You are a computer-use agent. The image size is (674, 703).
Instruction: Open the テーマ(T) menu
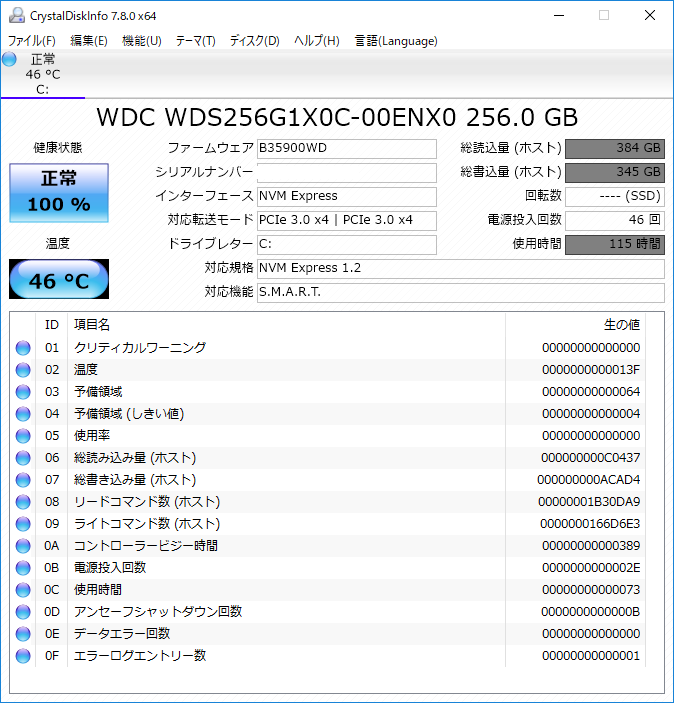point(196,41)
